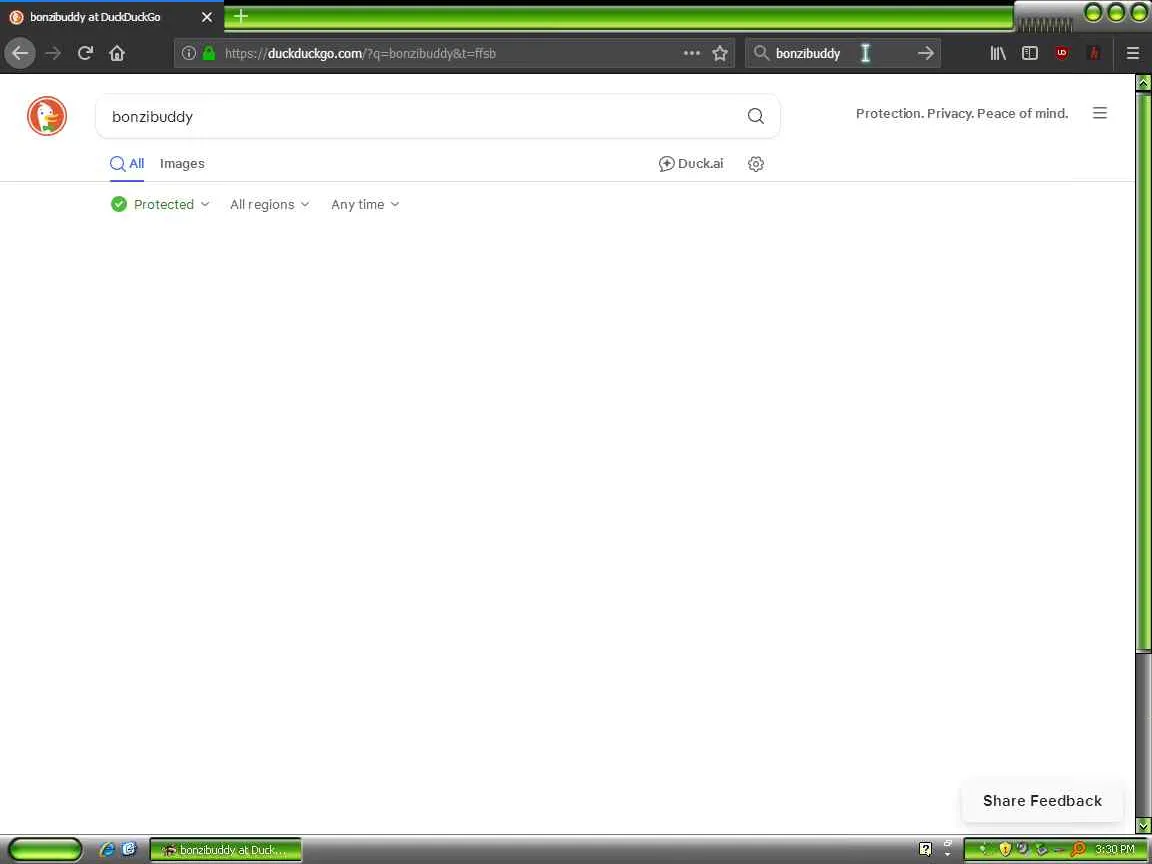Click the help question mark tray icon
Viewport: 1152px width, 864px height.
coord(926,849)
